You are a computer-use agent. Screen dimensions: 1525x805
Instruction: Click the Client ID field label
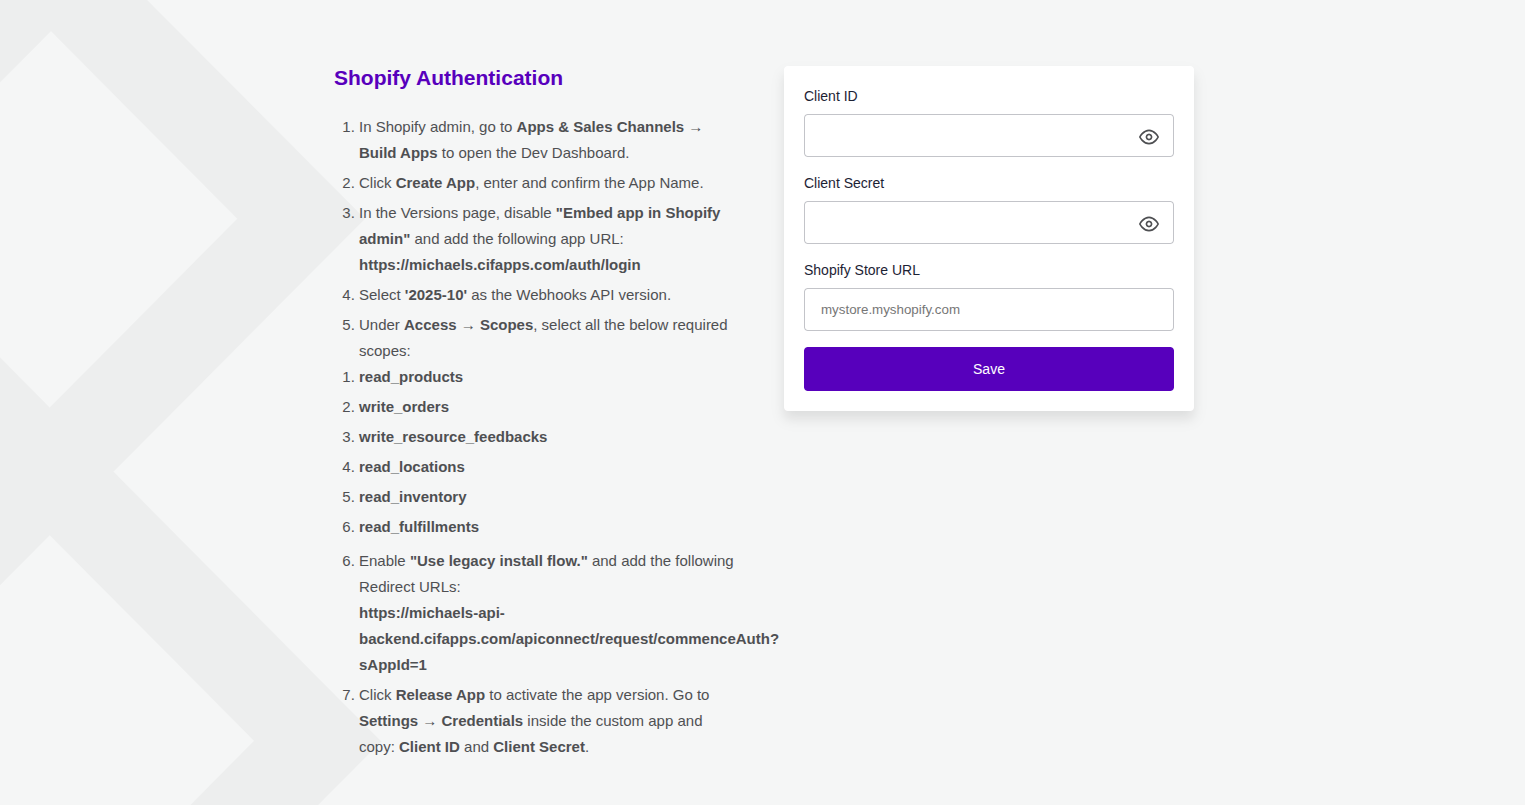pos(830,96)
